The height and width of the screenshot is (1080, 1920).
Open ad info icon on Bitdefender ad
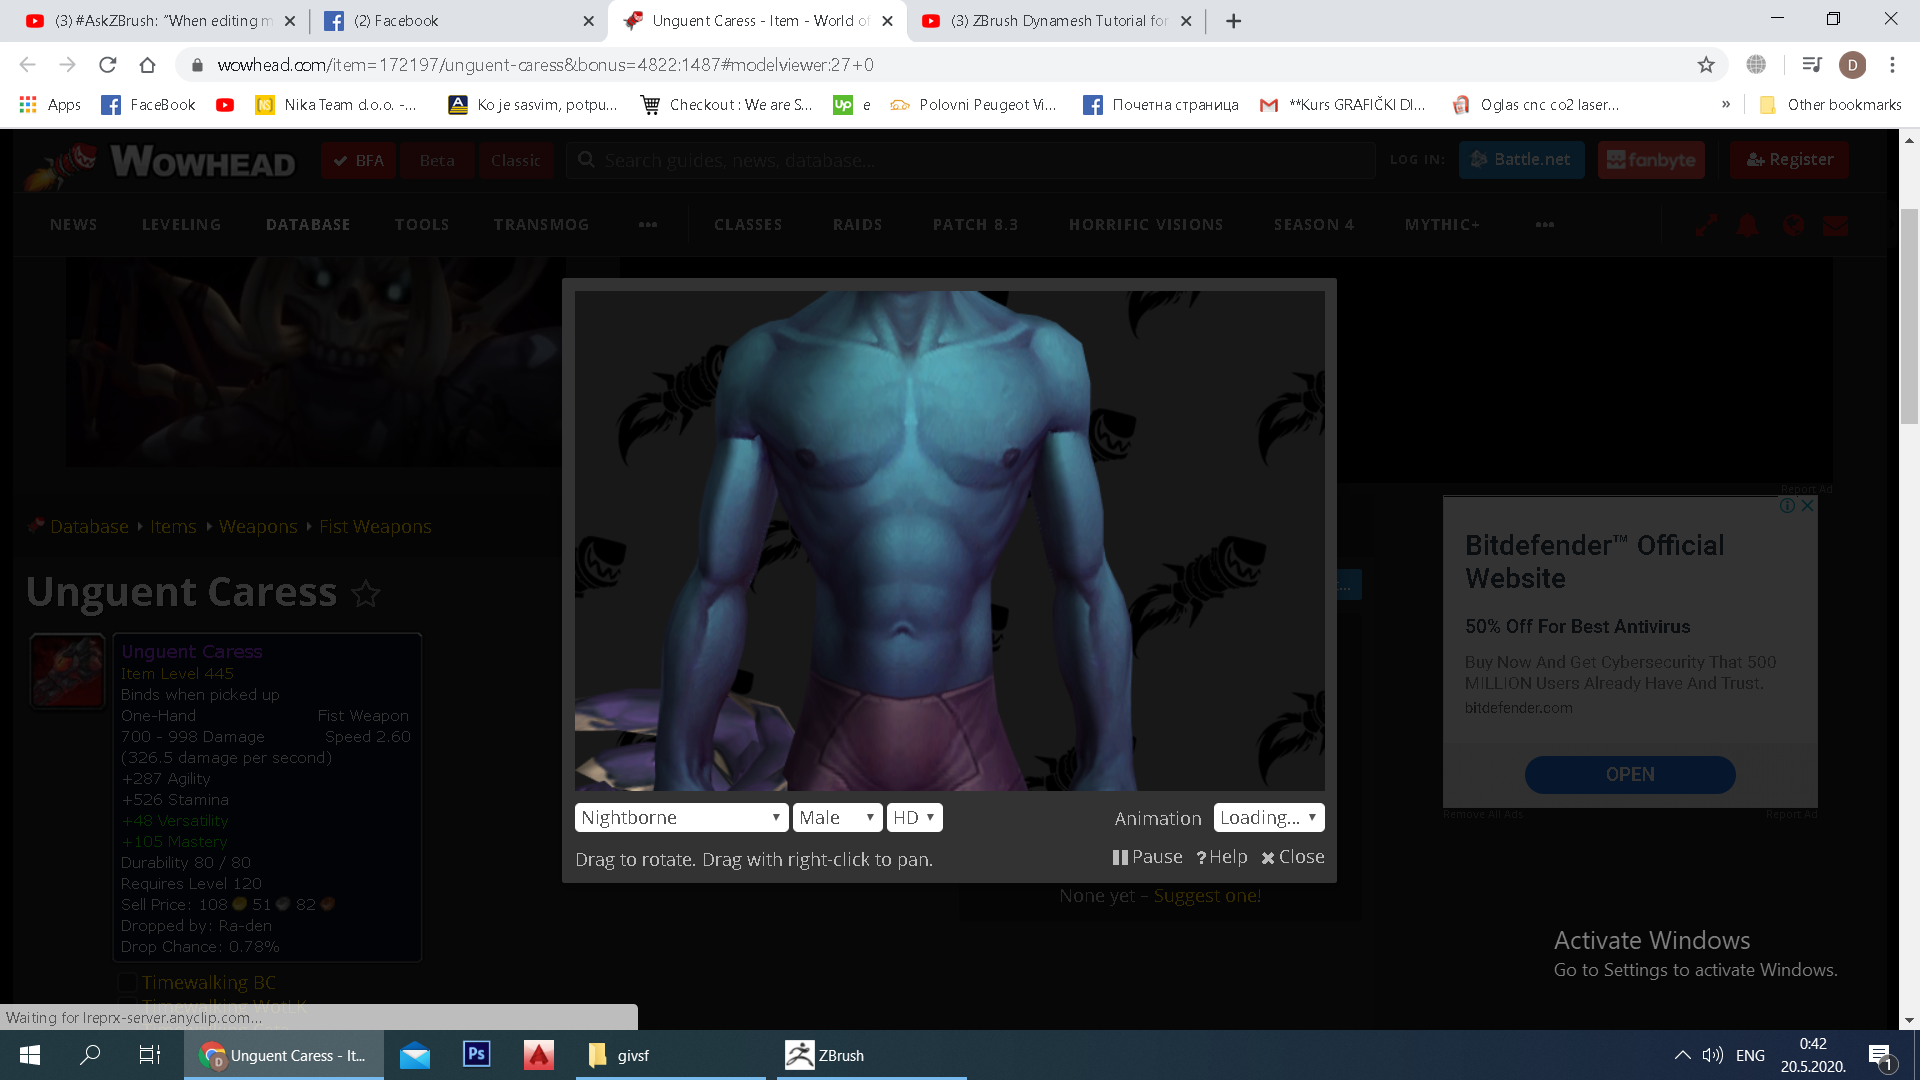coord(1787,506)
